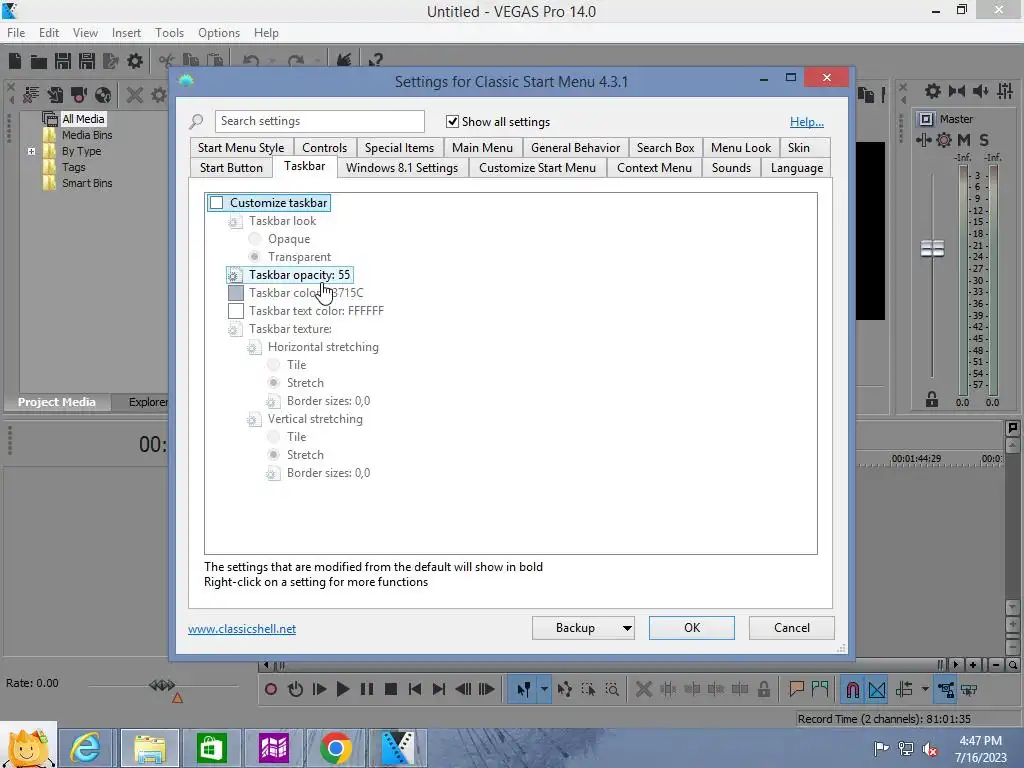Select the Selection Edit tool icon
The height and width of the screenshot is (768, 1024).
[x=588, y=690]
